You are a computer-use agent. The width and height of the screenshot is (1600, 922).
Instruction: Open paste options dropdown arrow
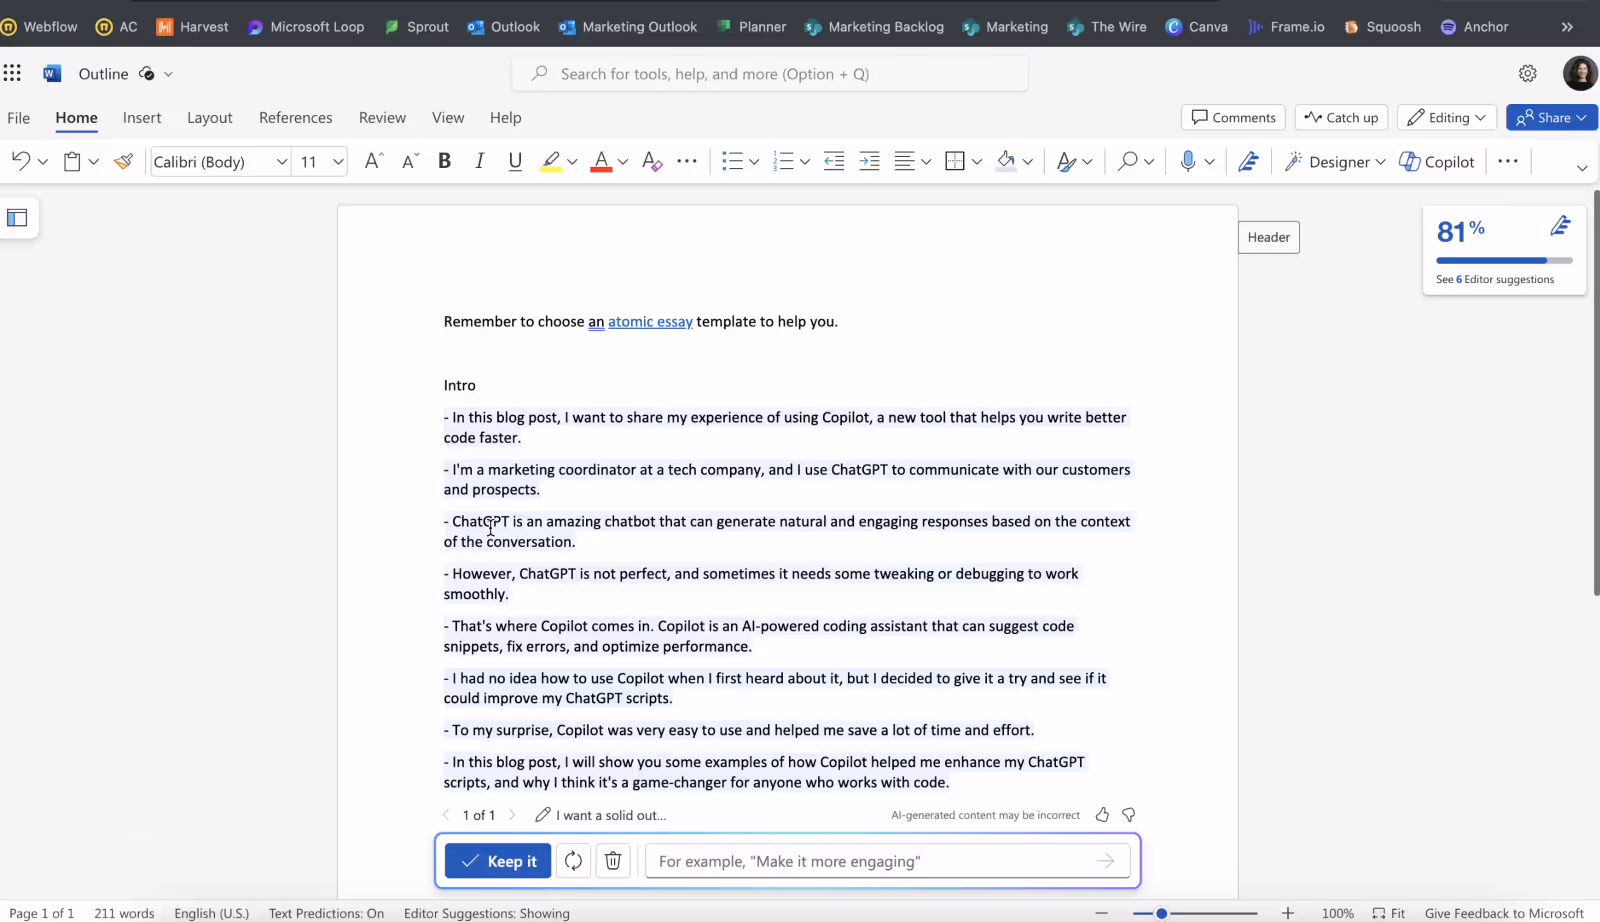click(93, 162)
